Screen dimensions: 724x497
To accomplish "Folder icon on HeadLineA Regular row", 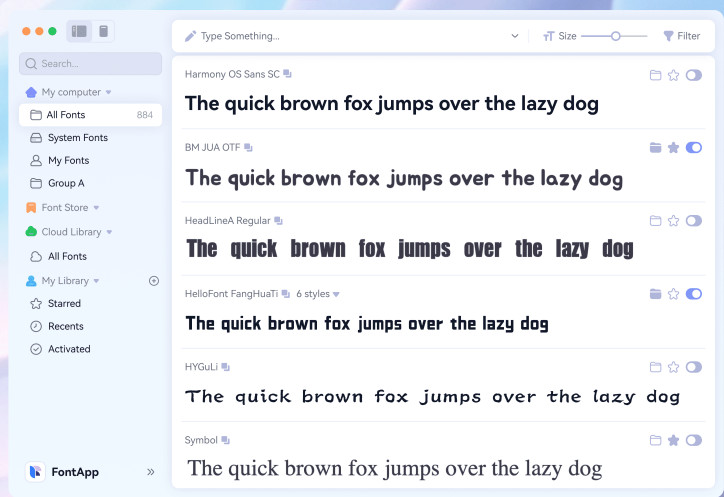I will click(655, 221).
